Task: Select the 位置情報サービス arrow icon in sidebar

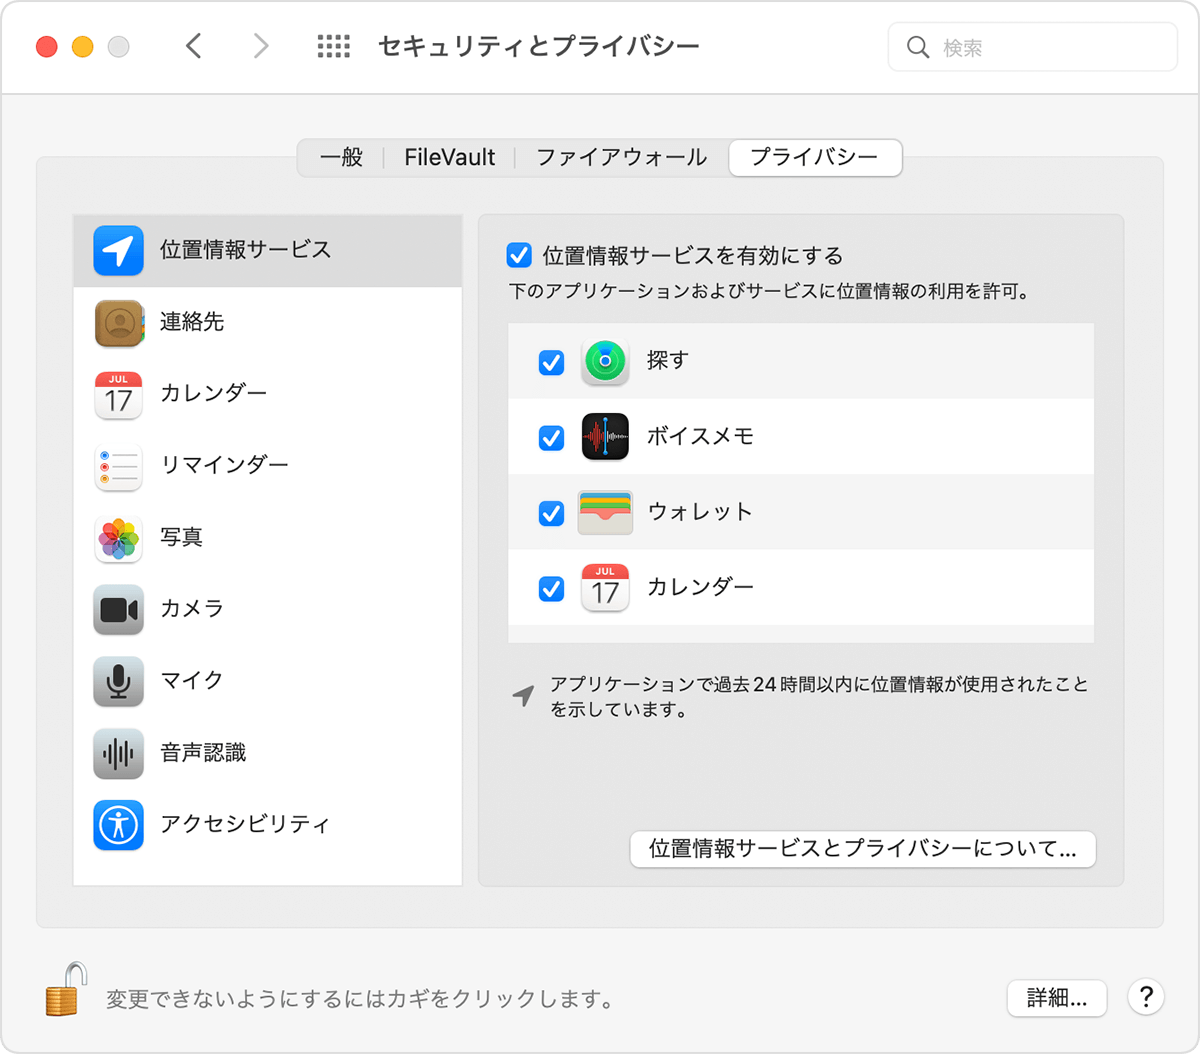Action: tap(118, 250)
